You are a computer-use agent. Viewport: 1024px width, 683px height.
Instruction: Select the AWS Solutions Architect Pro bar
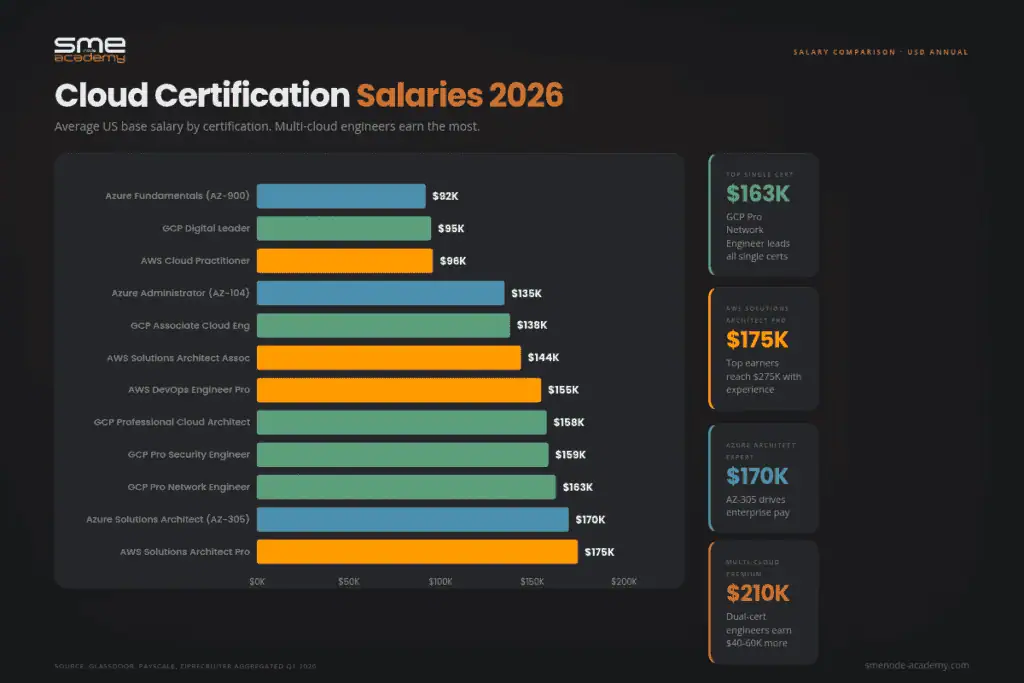coord(417,552)
